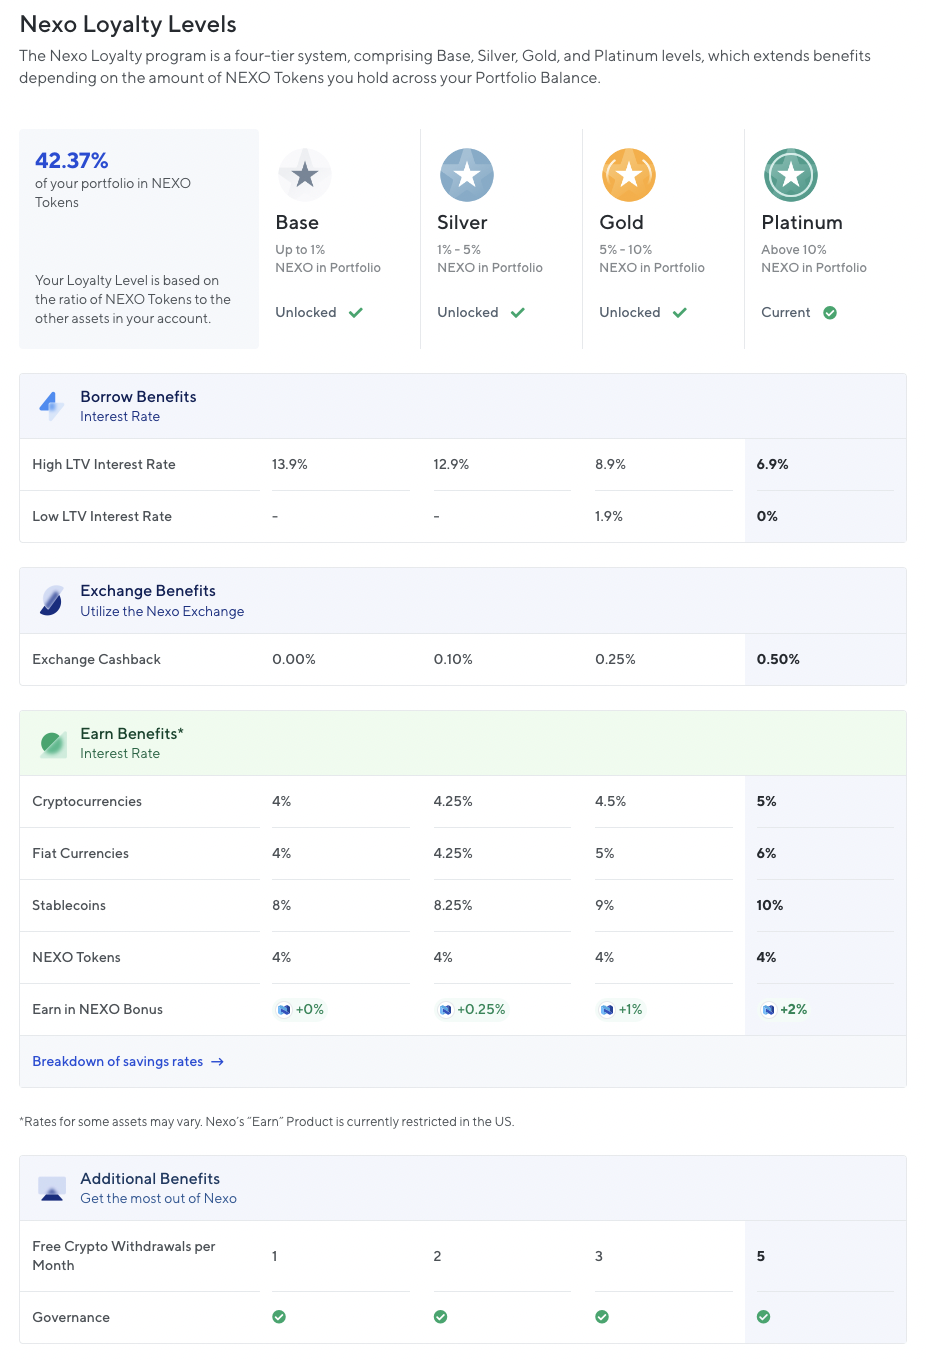
Task: Select the Earn Benefits section heading
Action: 132,734
